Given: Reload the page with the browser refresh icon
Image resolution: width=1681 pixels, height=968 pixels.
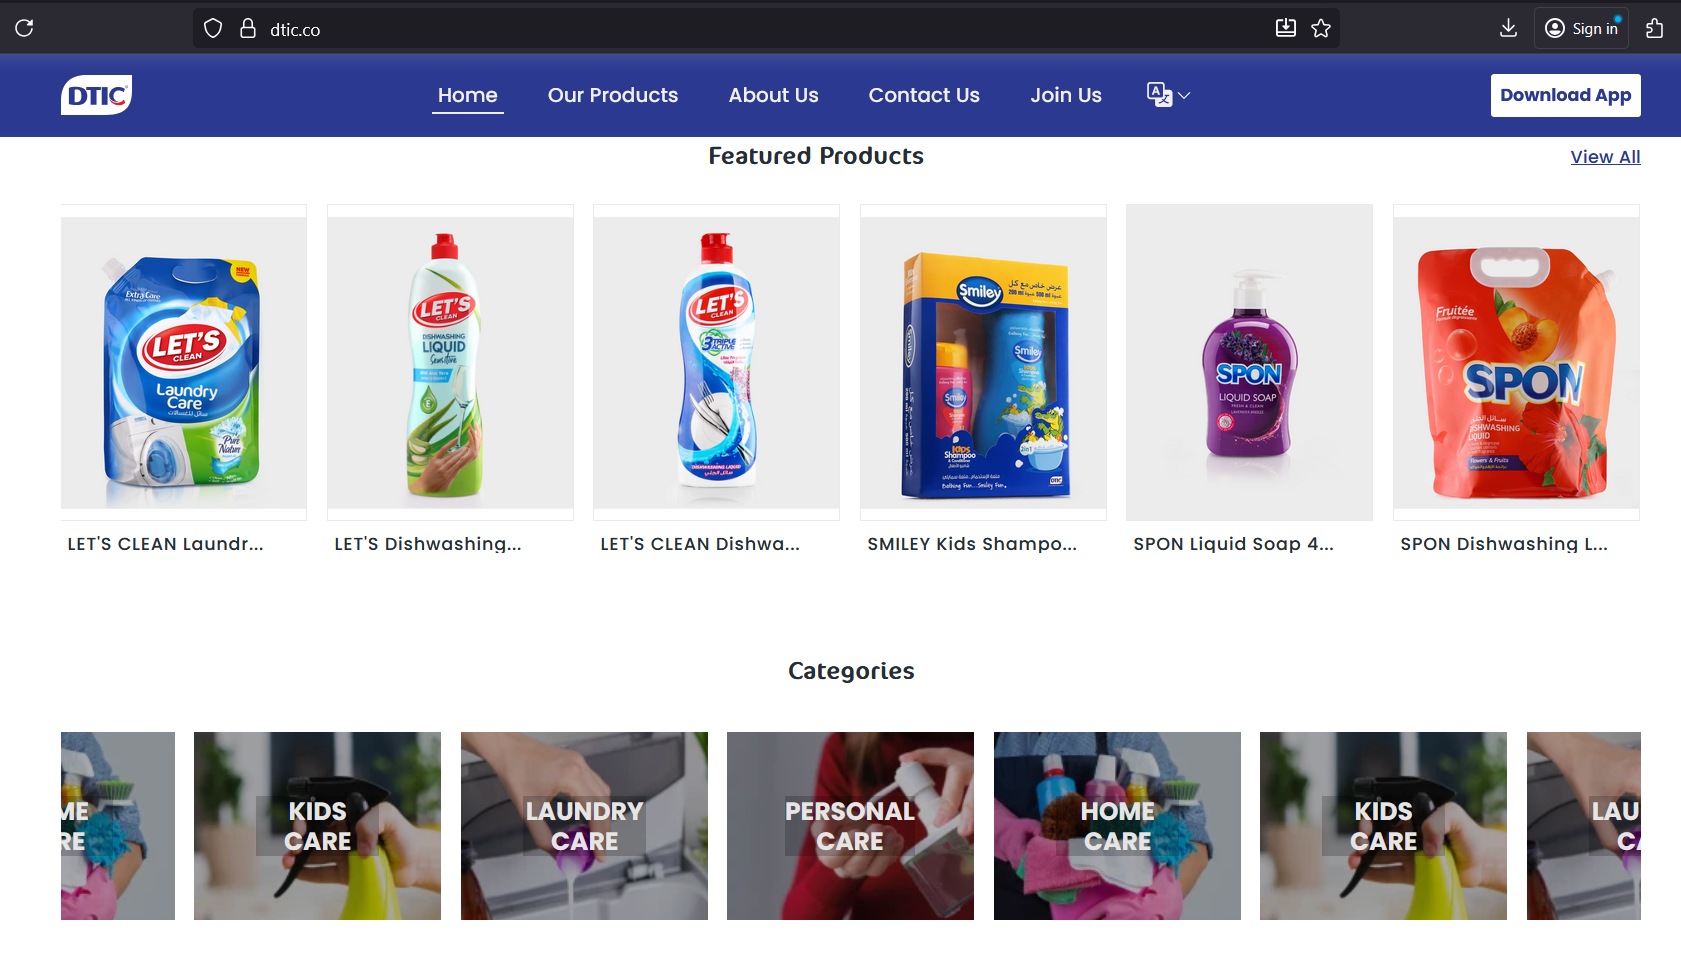Looking at the screenshot, I should point(25,28).
